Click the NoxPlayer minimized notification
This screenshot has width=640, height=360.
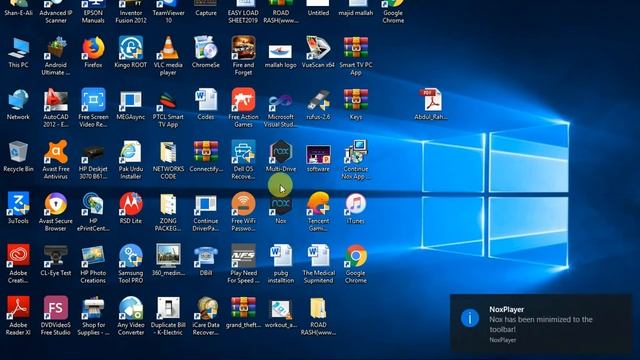click(x=541, y=323)
